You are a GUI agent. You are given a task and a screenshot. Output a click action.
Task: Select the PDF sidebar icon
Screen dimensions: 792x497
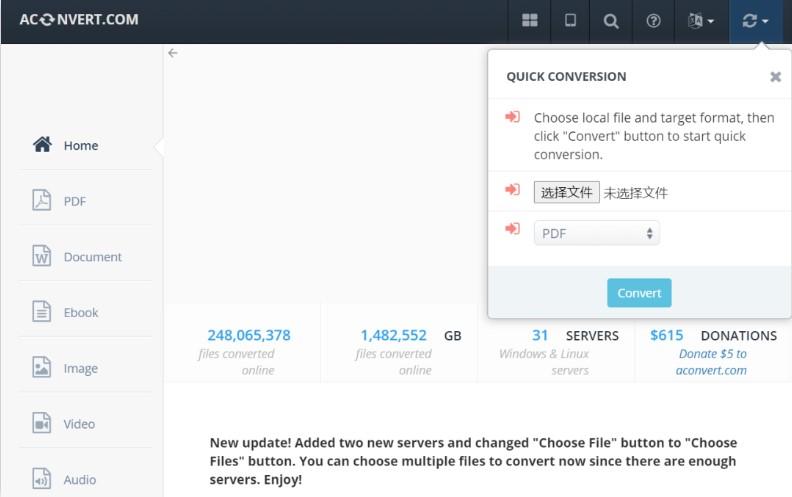coord(41,201)
